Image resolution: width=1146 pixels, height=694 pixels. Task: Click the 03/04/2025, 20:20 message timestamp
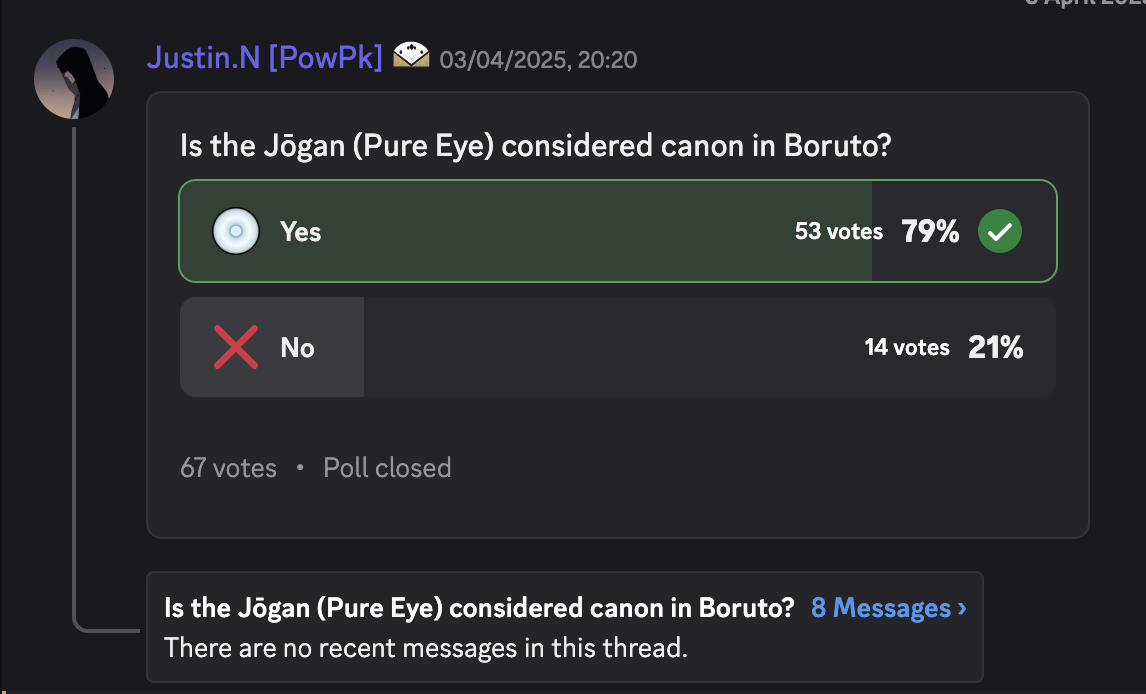538,60
